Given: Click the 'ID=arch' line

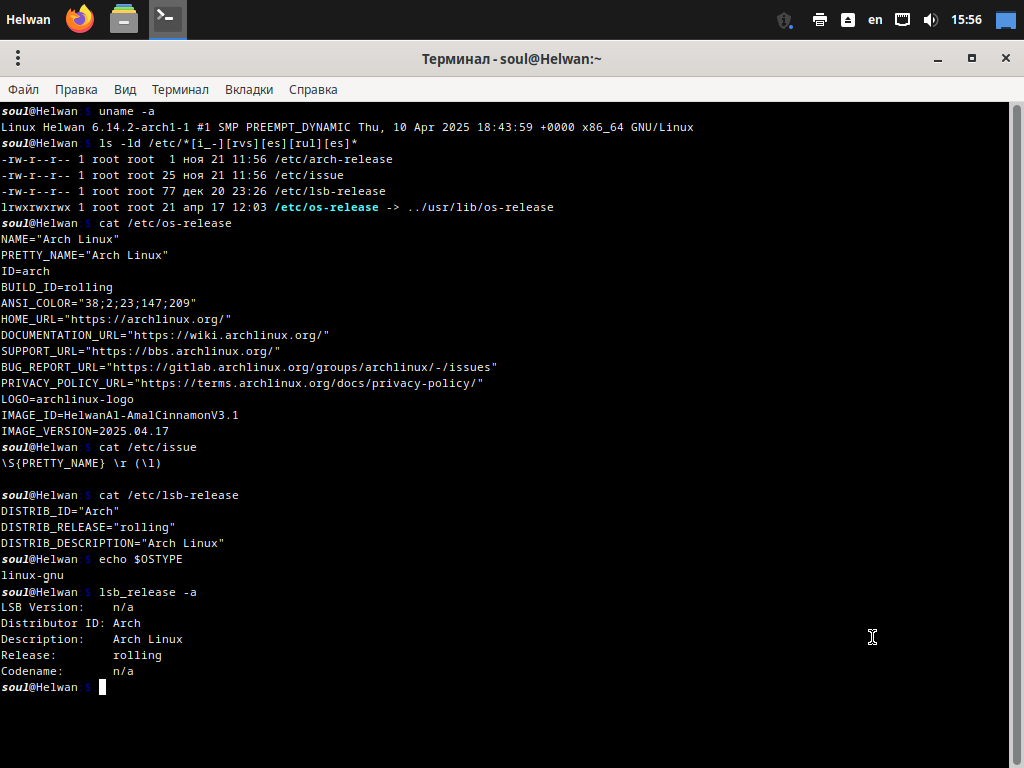Looking at the screenshot, I should (25, 271).
